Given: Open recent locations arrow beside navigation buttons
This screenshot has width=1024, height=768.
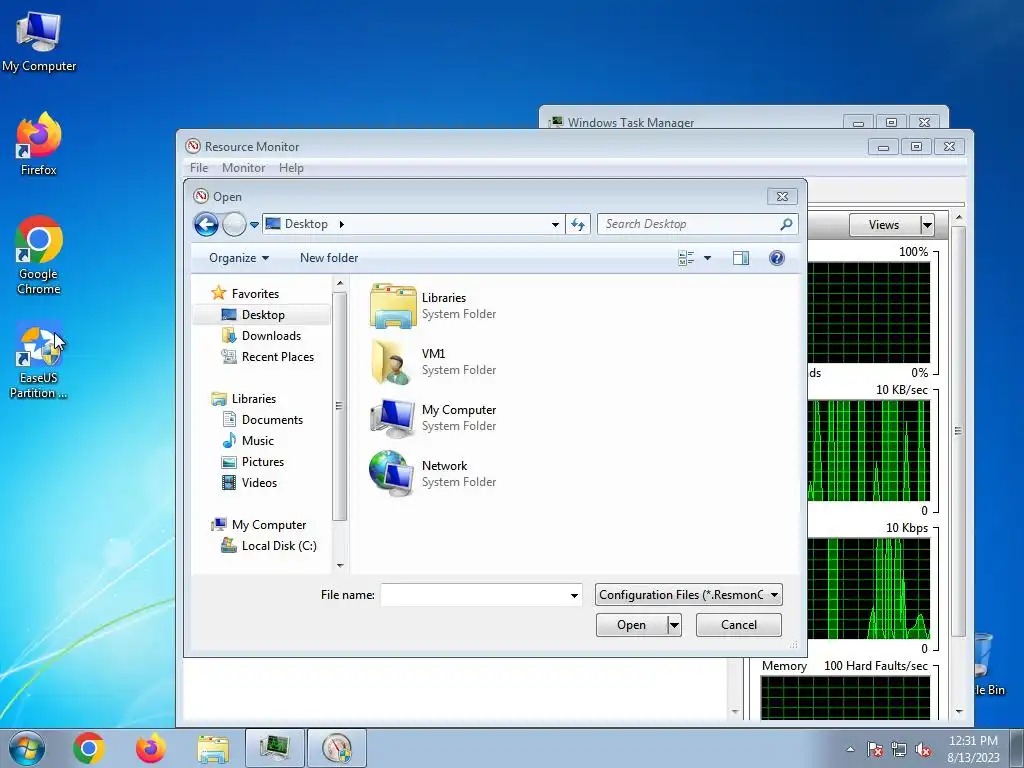Looking at the screenshot, I should [255, 225].
